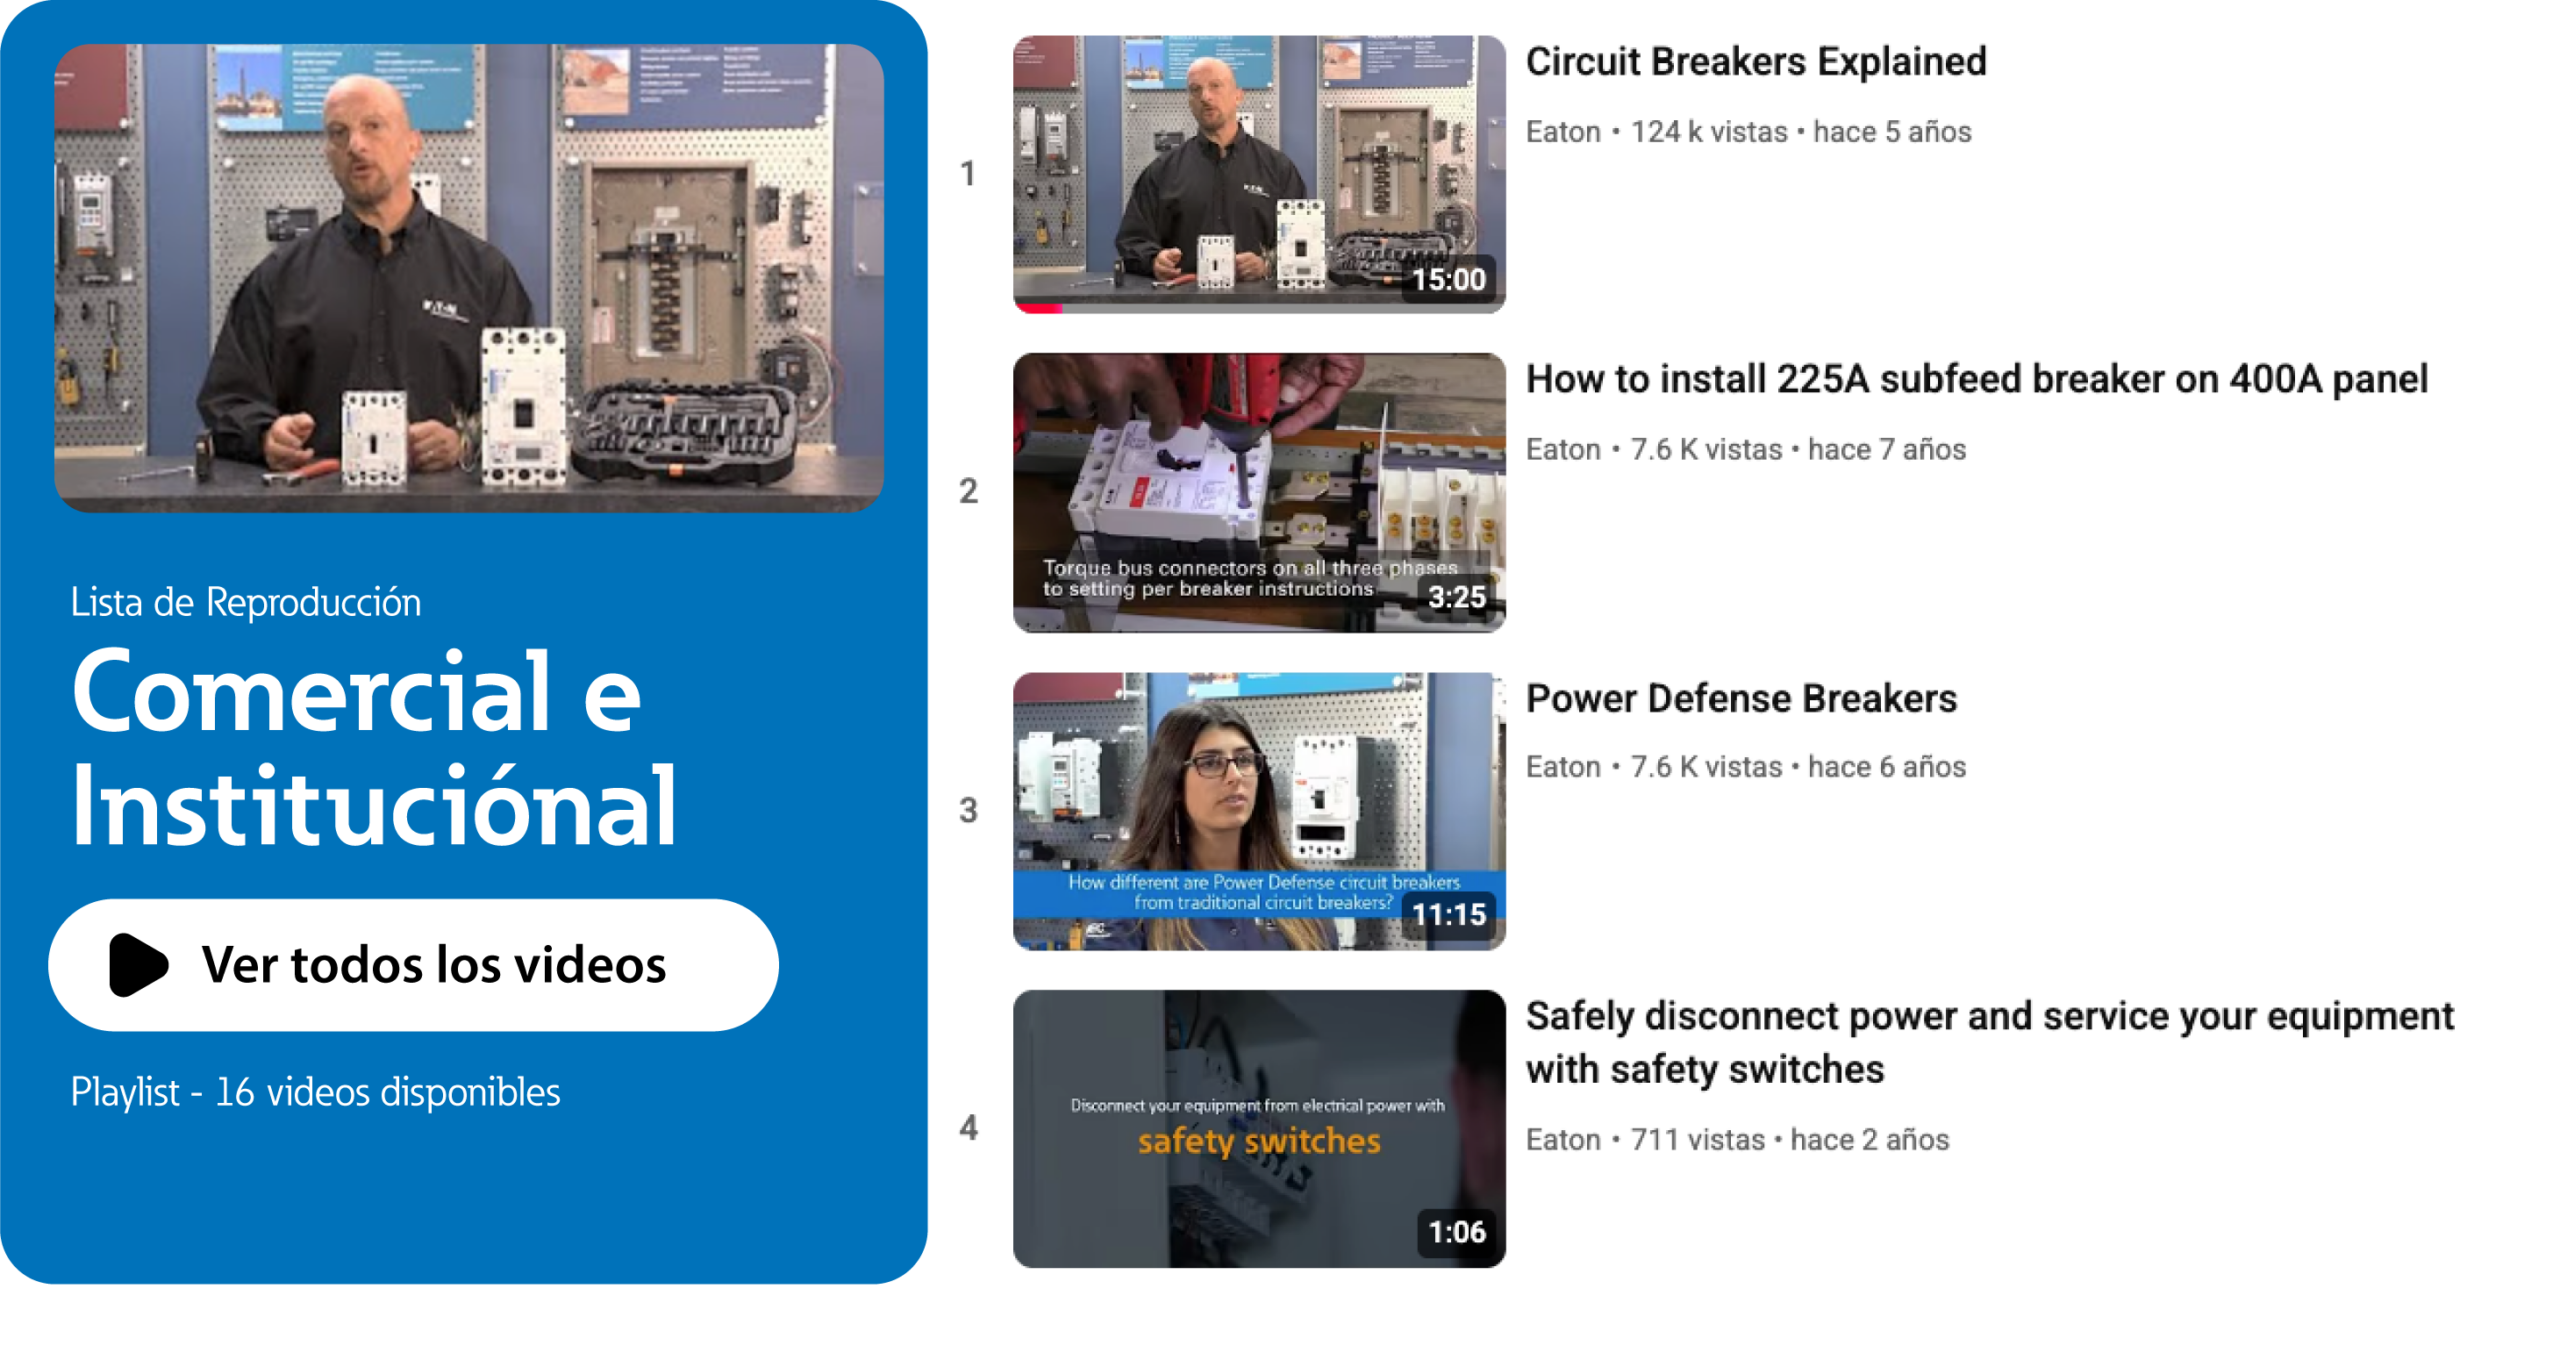Viewport: 2560px width, 1346px height.
Task: Open the playlist cover thumbnail
Action: click(x=468, y=277)
